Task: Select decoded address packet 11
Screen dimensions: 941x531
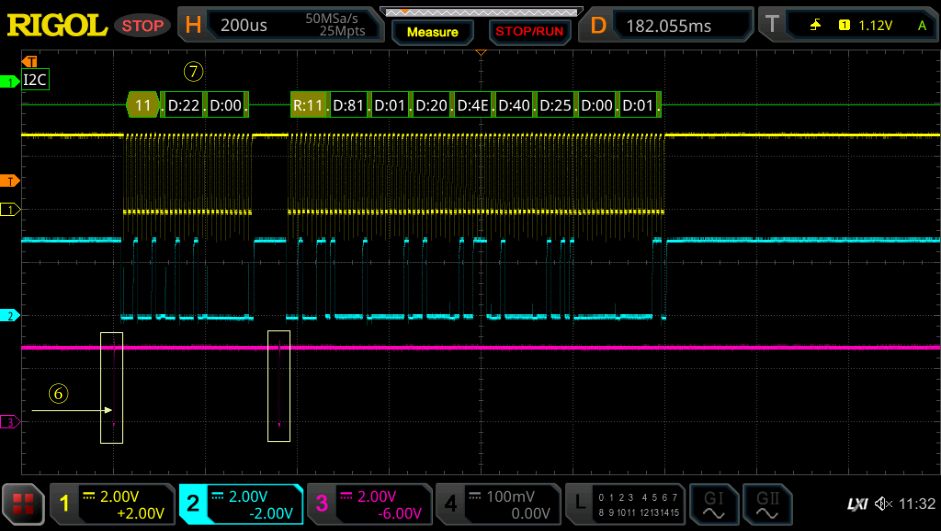Action: (x=143, y=105)
